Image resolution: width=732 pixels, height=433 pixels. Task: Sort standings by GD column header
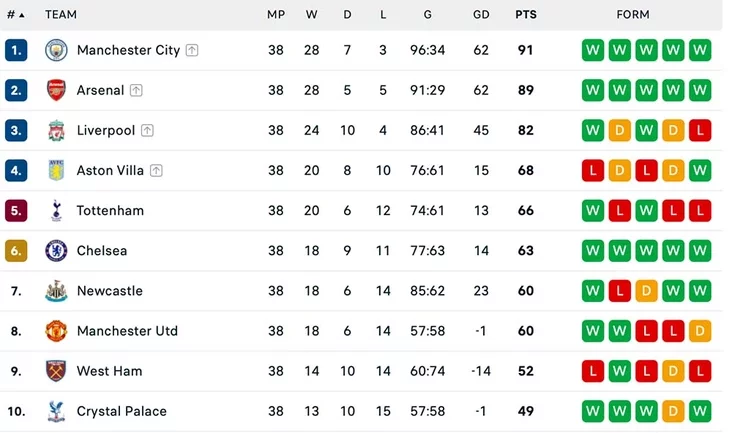coord(481,14)
